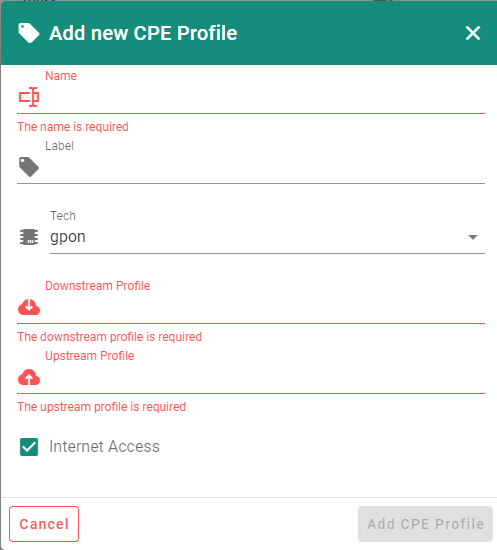Expand the Tech dropdown arrow
This screenshot has width=497, height=550.
[x=473, y=237]
